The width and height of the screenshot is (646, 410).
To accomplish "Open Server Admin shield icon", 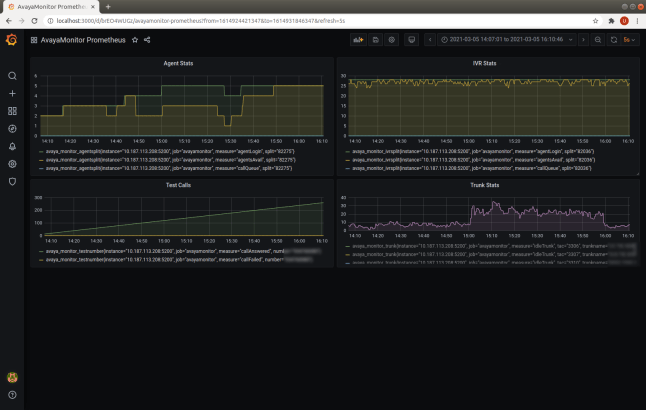I will pyautogui.click(x=12, y=182).
